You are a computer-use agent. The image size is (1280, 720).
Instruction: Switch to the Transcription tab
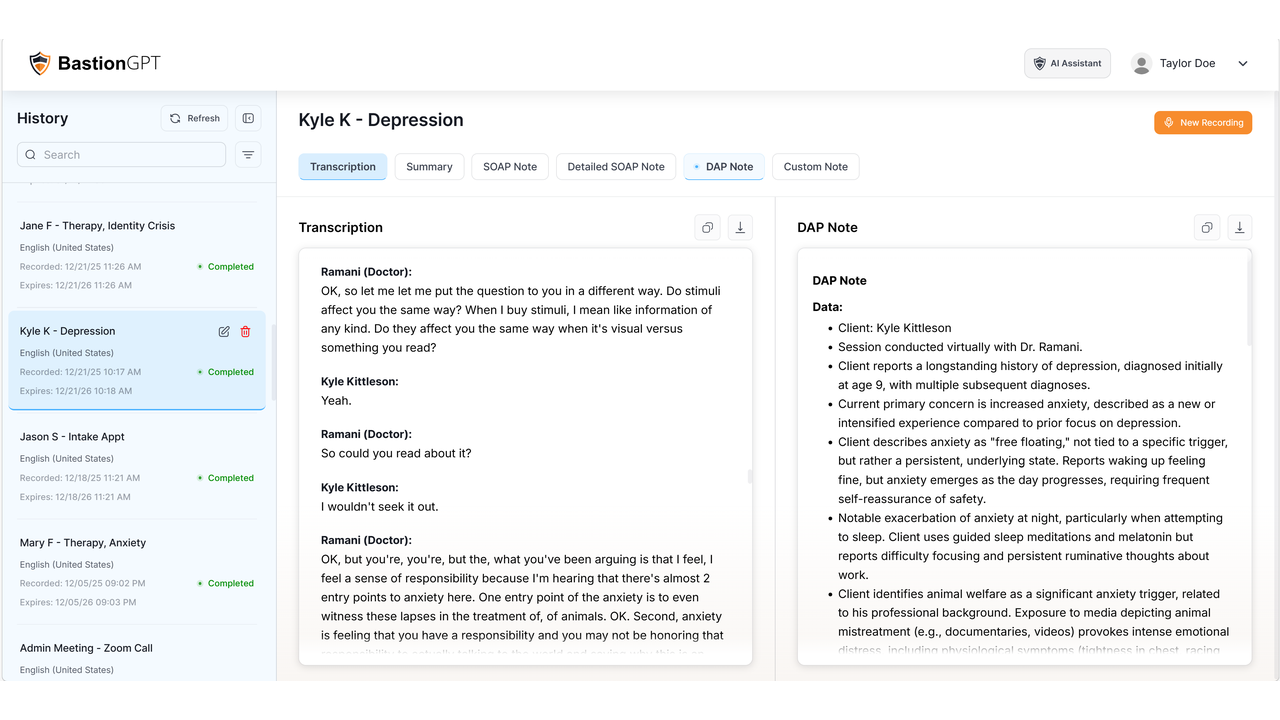[343, 167]
